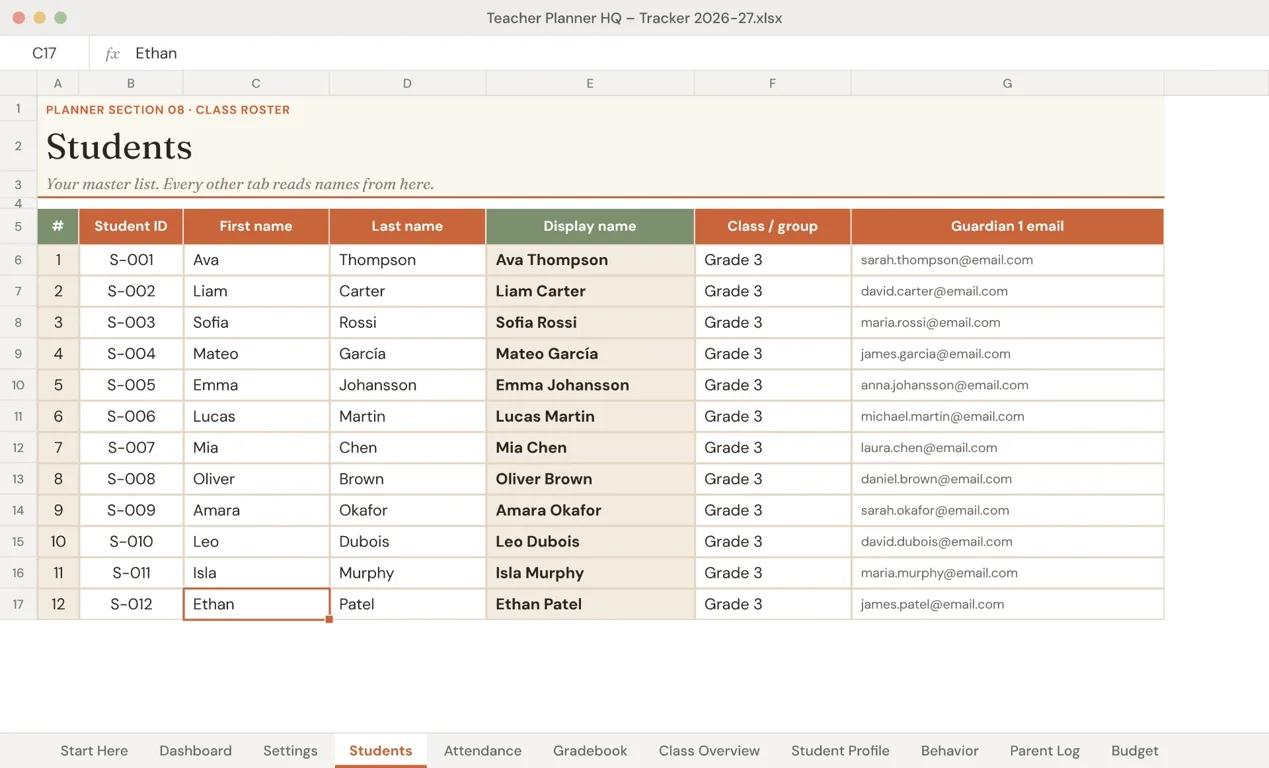This screenshot has height=768, width=1269.
Task: Select the first name cell Lucas
Action: point(256,416)
